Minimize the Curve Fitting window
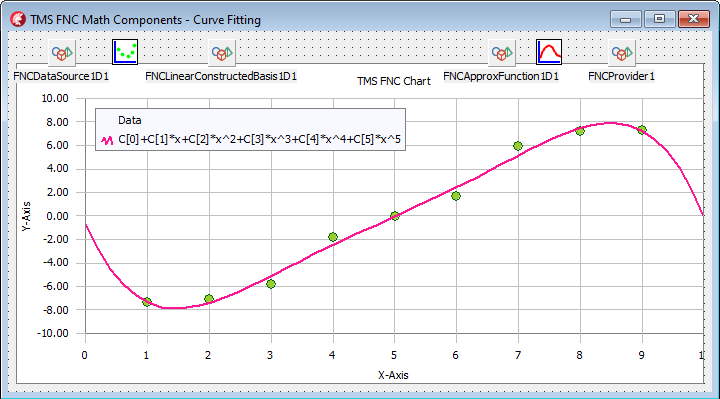Viewport: 720px width, 399px height. coord(625,19)
